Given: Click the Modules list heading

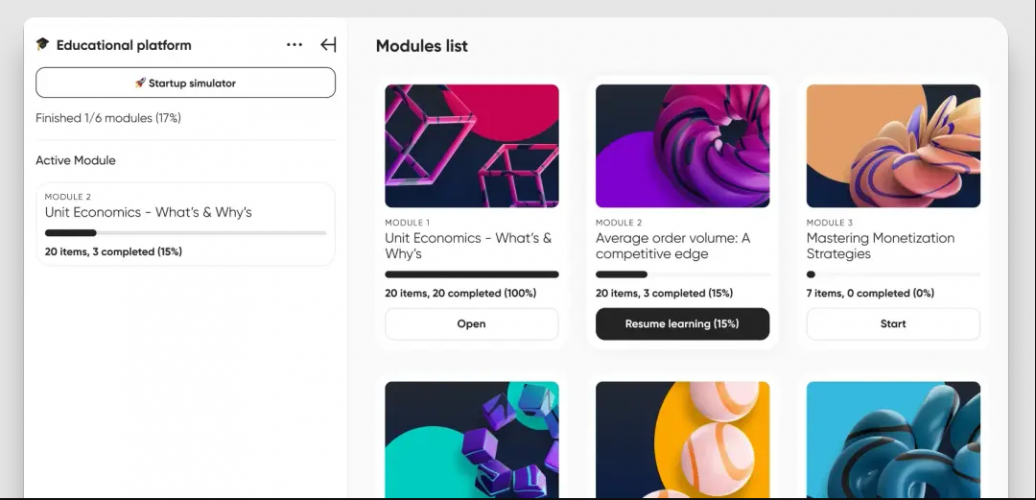Looking at the screenshot, I should [421, 46].
